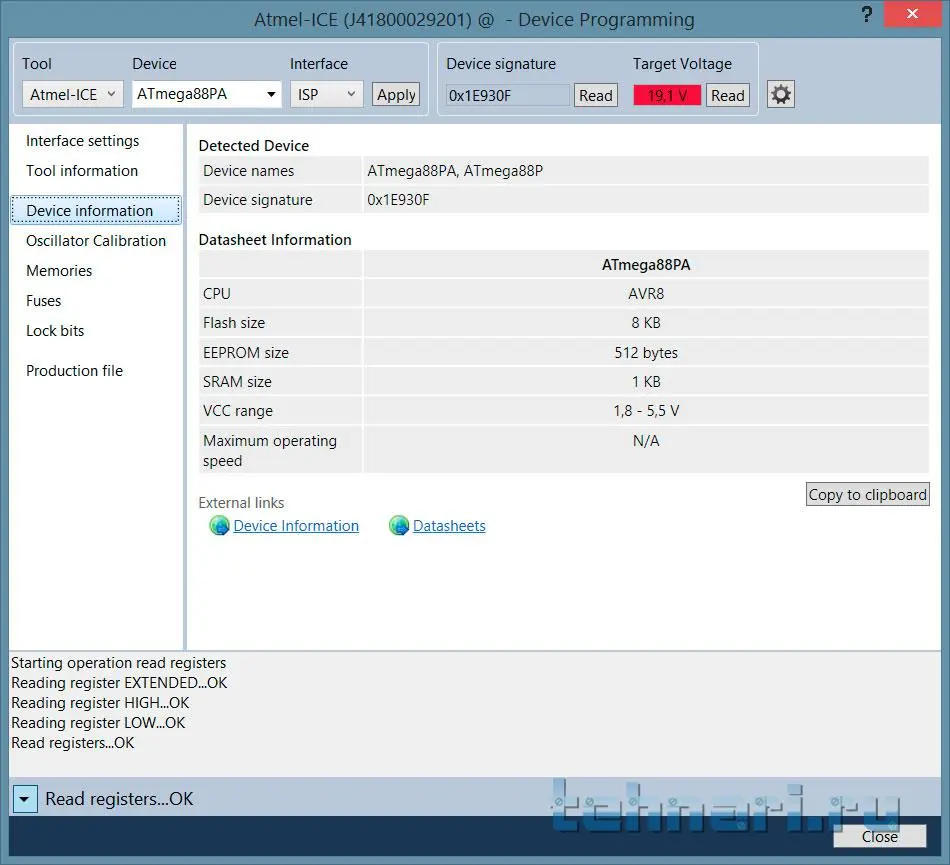Click the status bar text 'Read registers...OK'
Viewport: 950px width, 865px height.
(x=119, y=799)
